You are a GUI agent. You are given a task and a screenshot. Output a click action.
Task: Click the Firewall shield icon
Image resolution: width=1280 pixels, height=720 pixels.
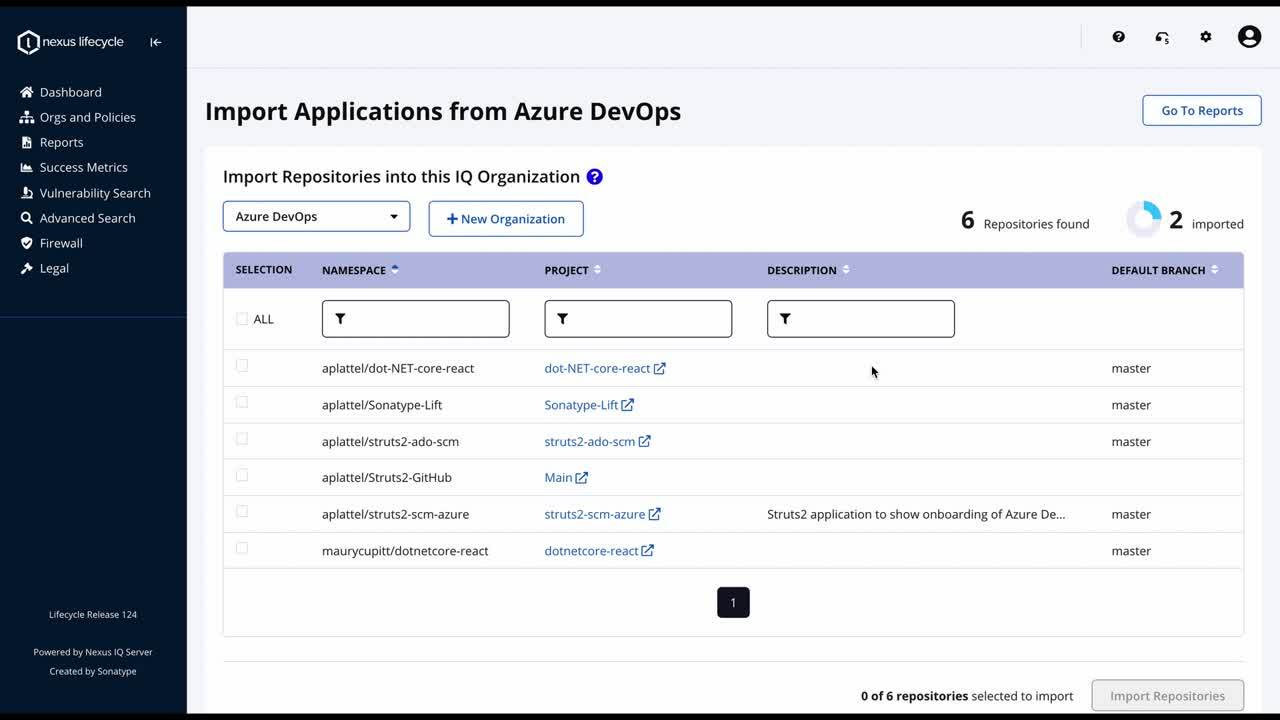coord(27,243)
